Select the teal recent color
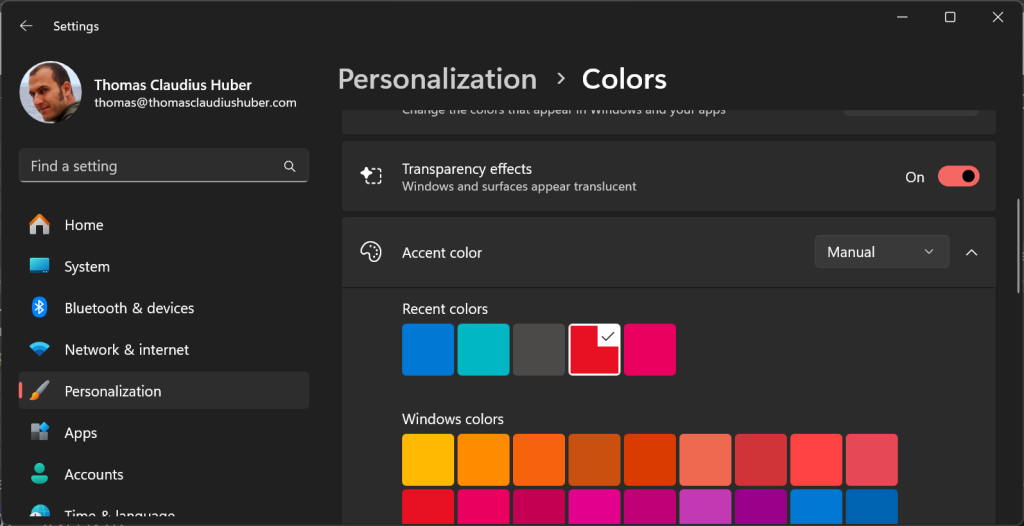This screenshot has height=526, width=1024. (483, 350)
